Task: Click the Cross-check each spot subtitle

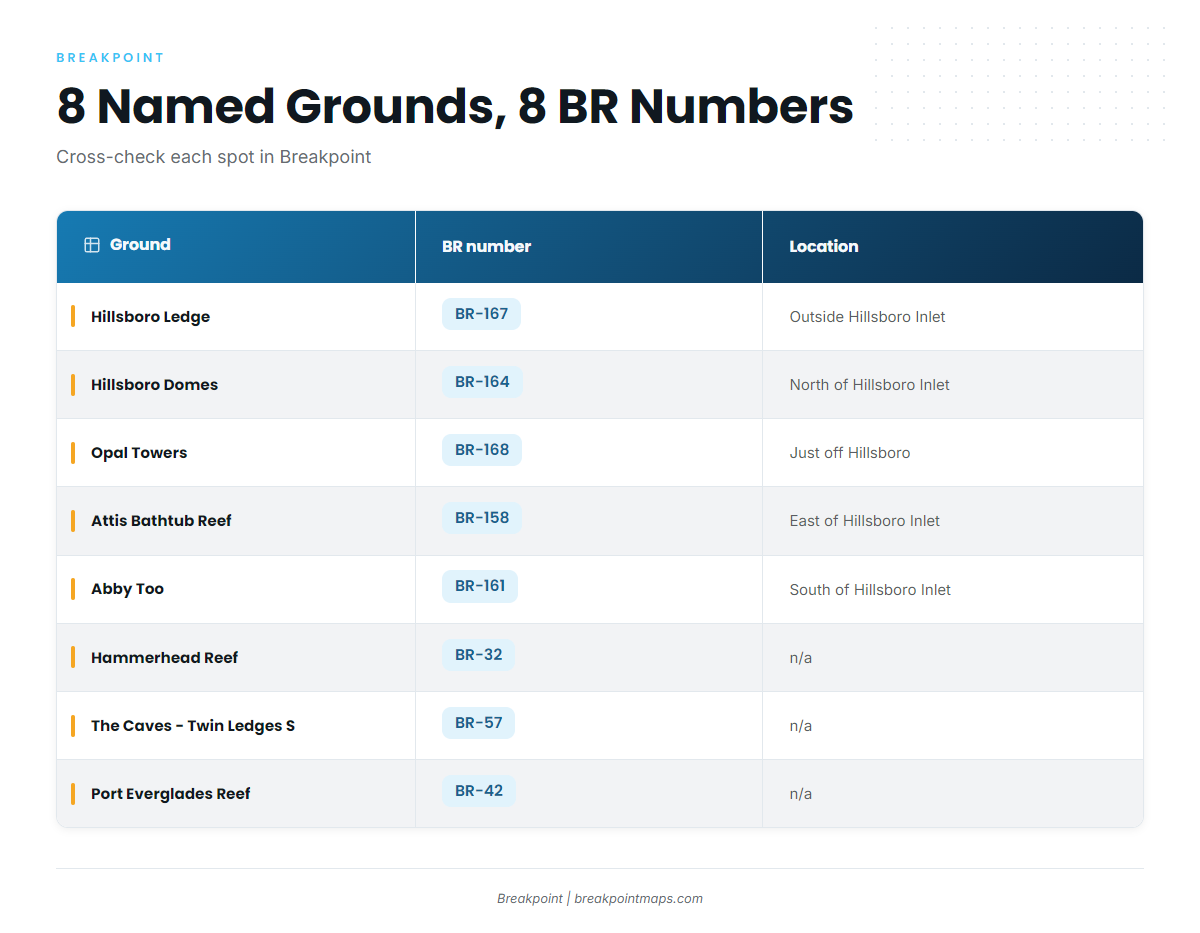Action: pos(214,157)
